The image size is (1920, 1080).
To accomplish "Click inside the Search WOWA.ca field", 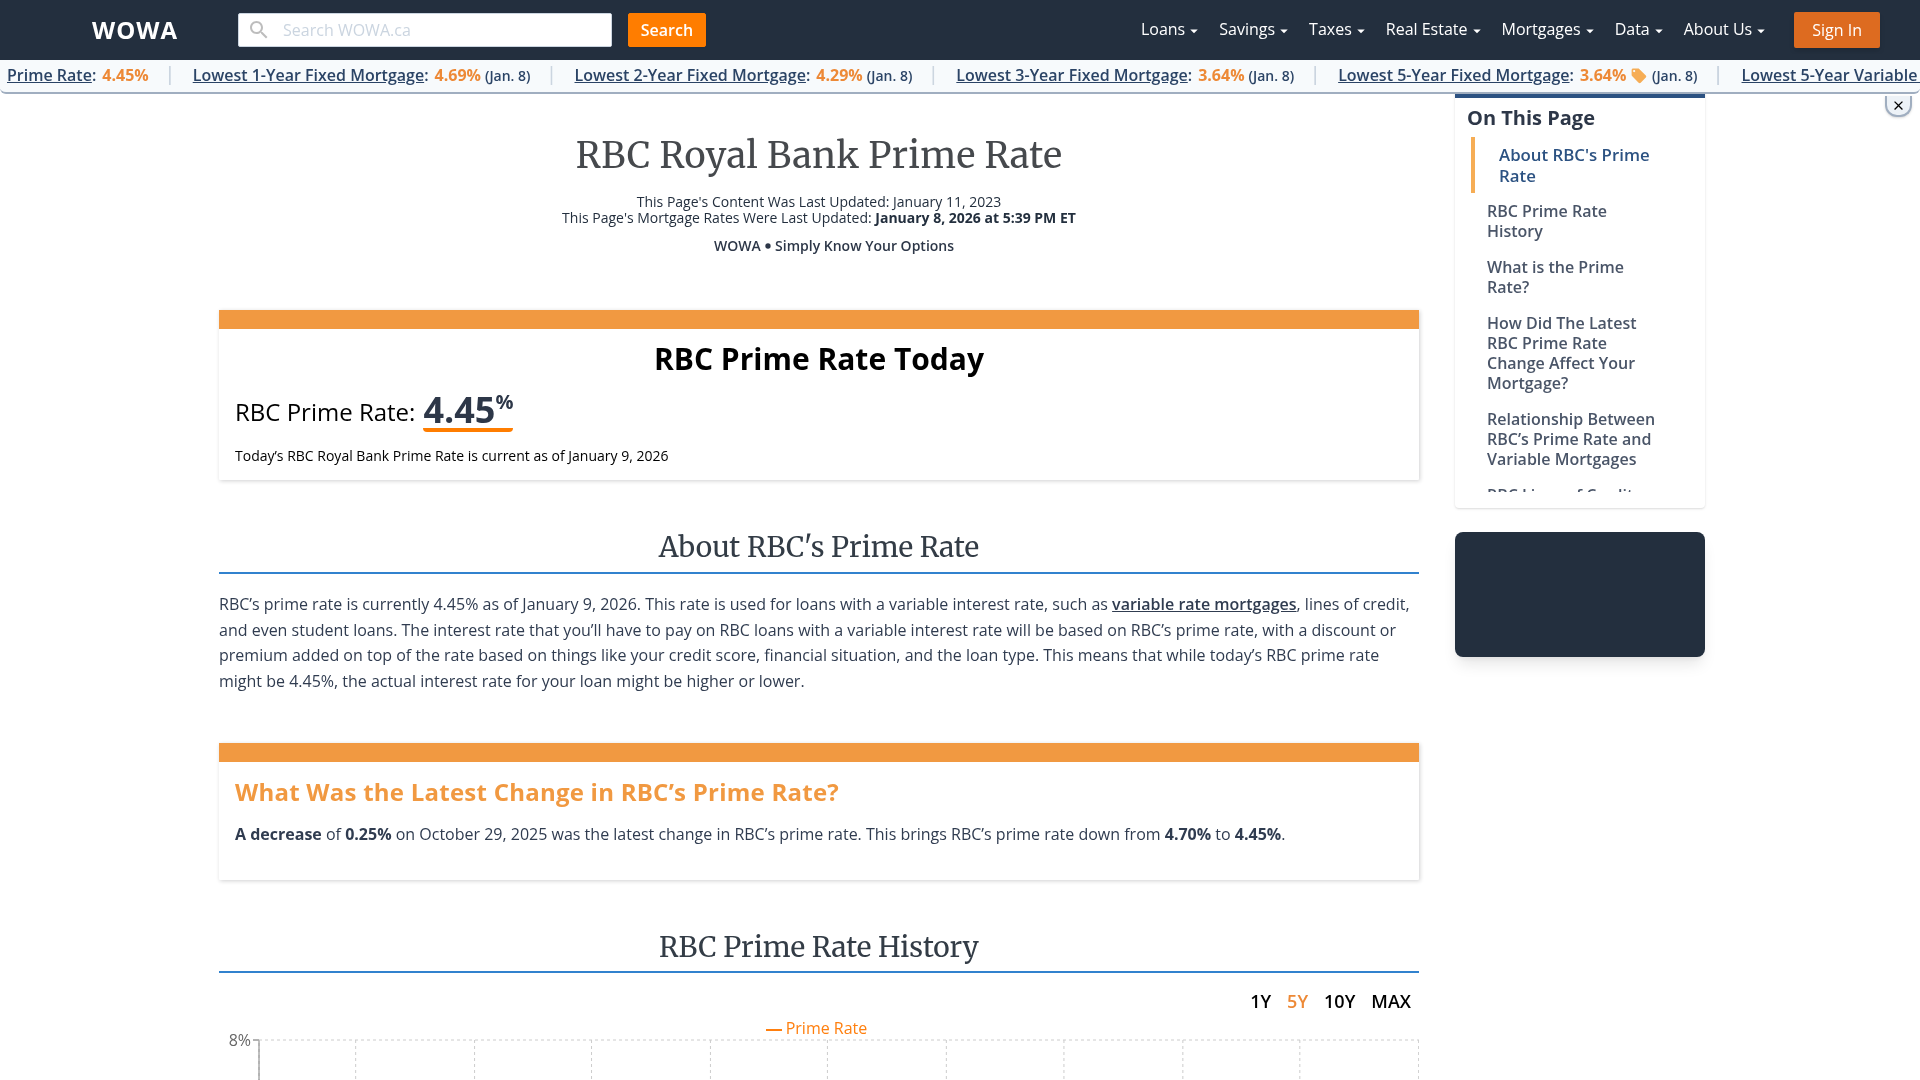I will point(430,29).
